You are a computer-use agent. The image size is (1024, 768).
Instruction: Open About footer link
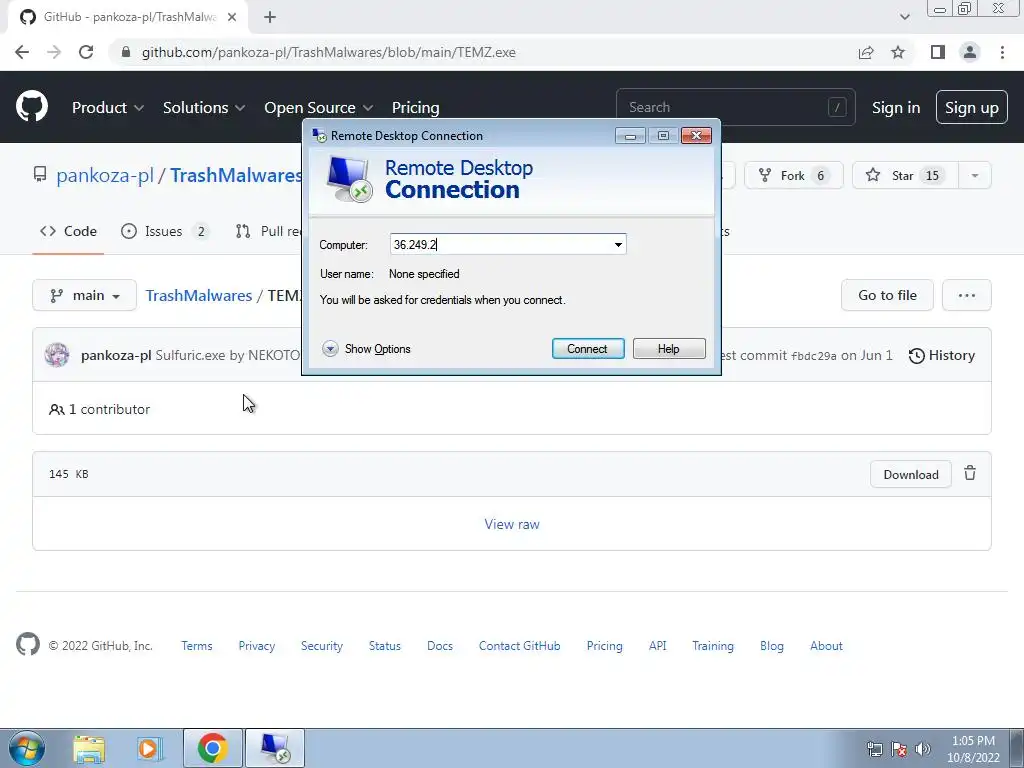(x=826, y=645)
